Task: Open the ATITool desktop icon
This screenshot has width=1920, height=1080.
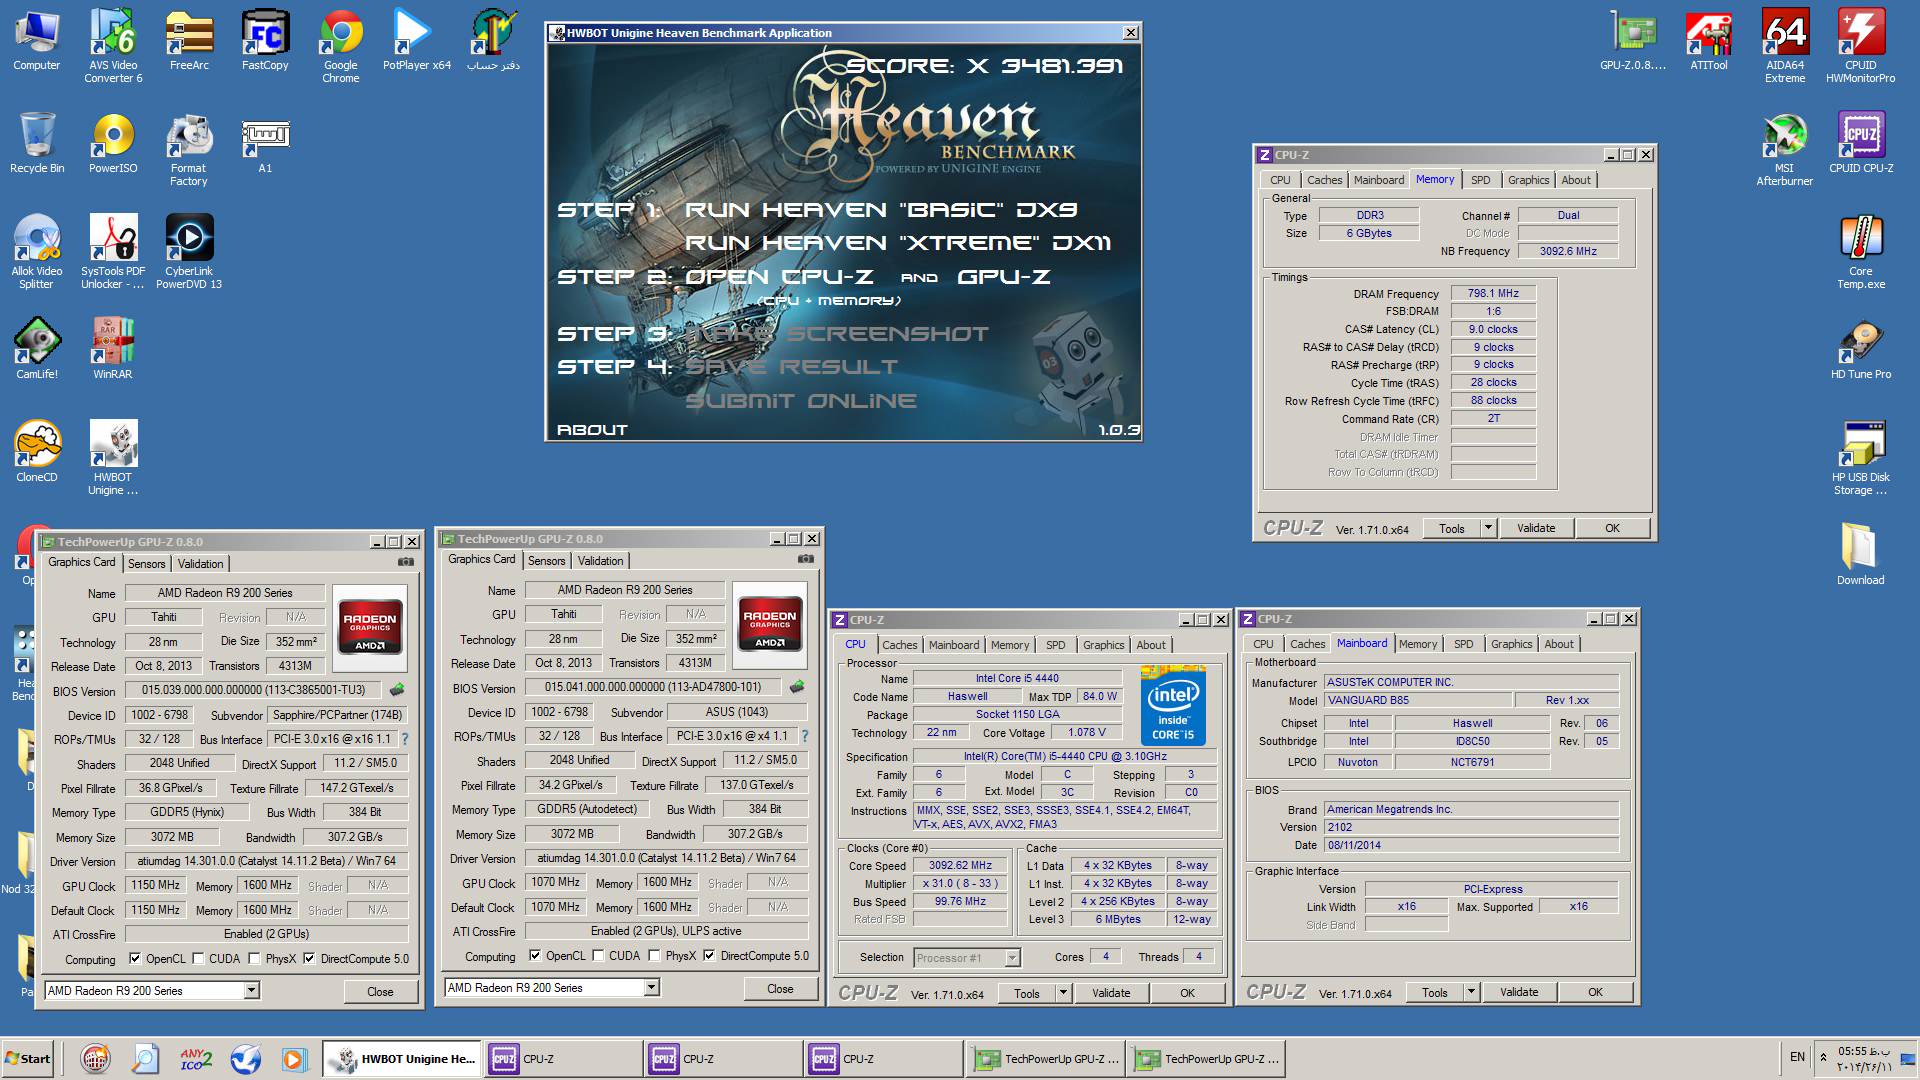Action: click(1709, 40)
